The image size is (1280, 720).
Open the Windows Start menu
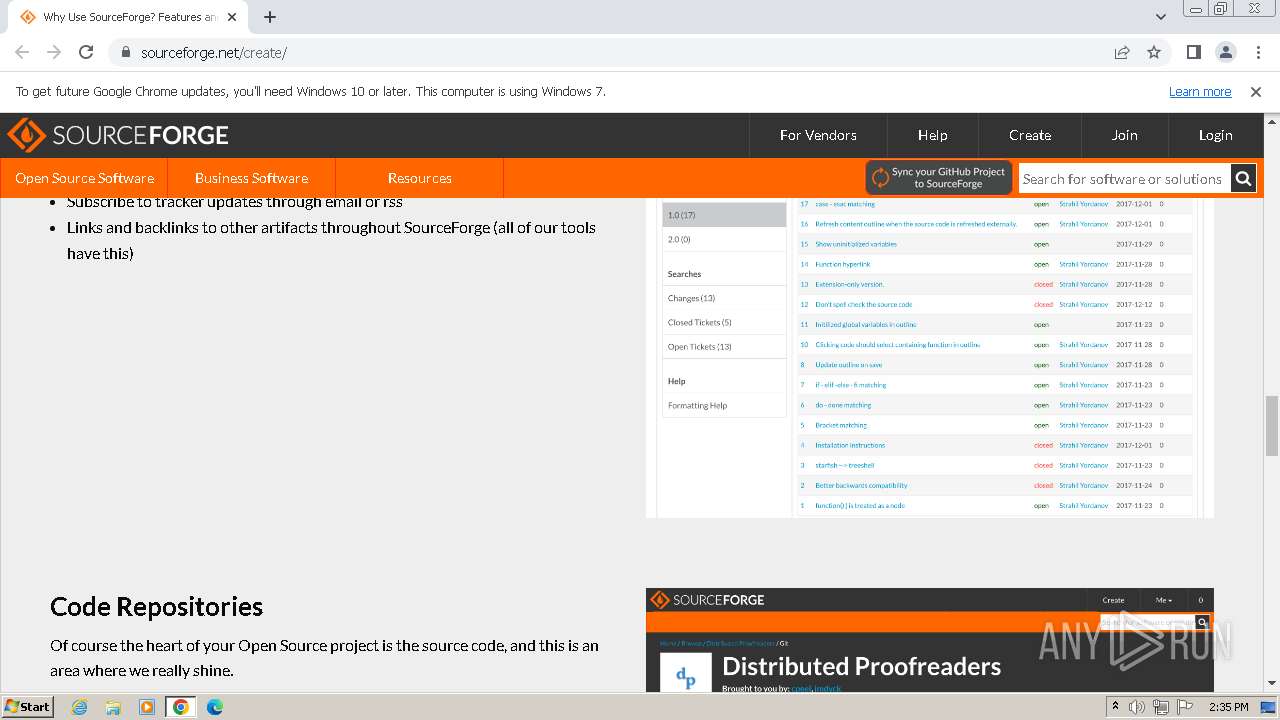tap(28, 707)
